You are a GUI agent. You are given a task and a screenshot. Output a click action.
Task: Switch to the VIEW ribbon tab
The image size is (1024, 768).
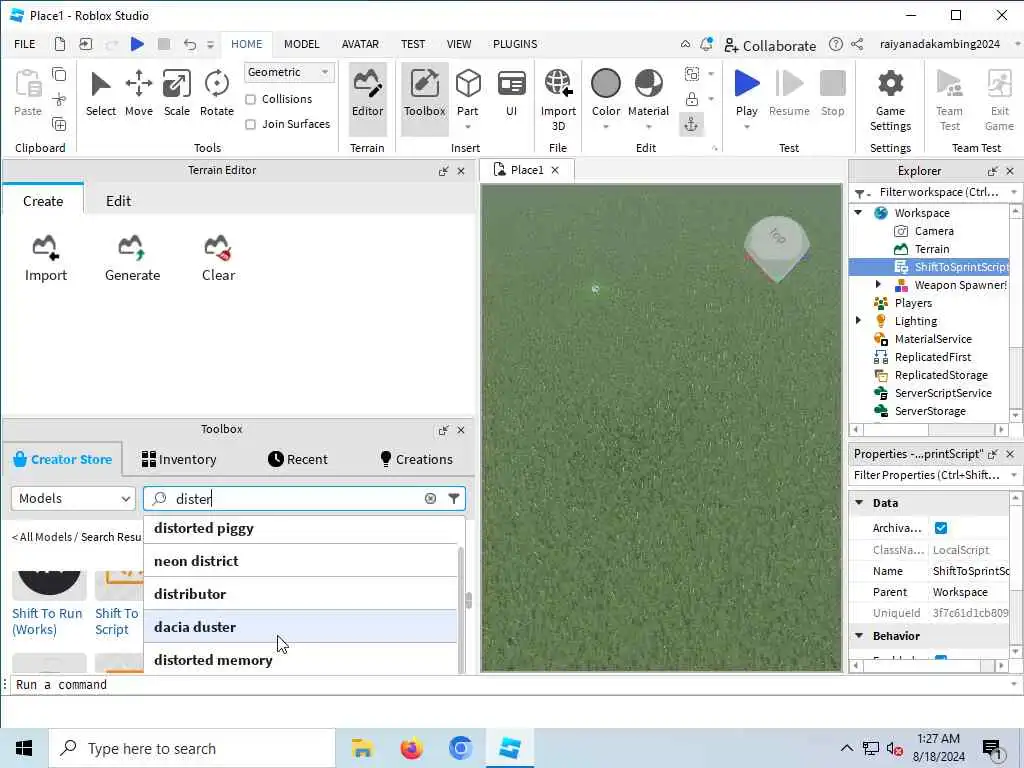point(458,44)
